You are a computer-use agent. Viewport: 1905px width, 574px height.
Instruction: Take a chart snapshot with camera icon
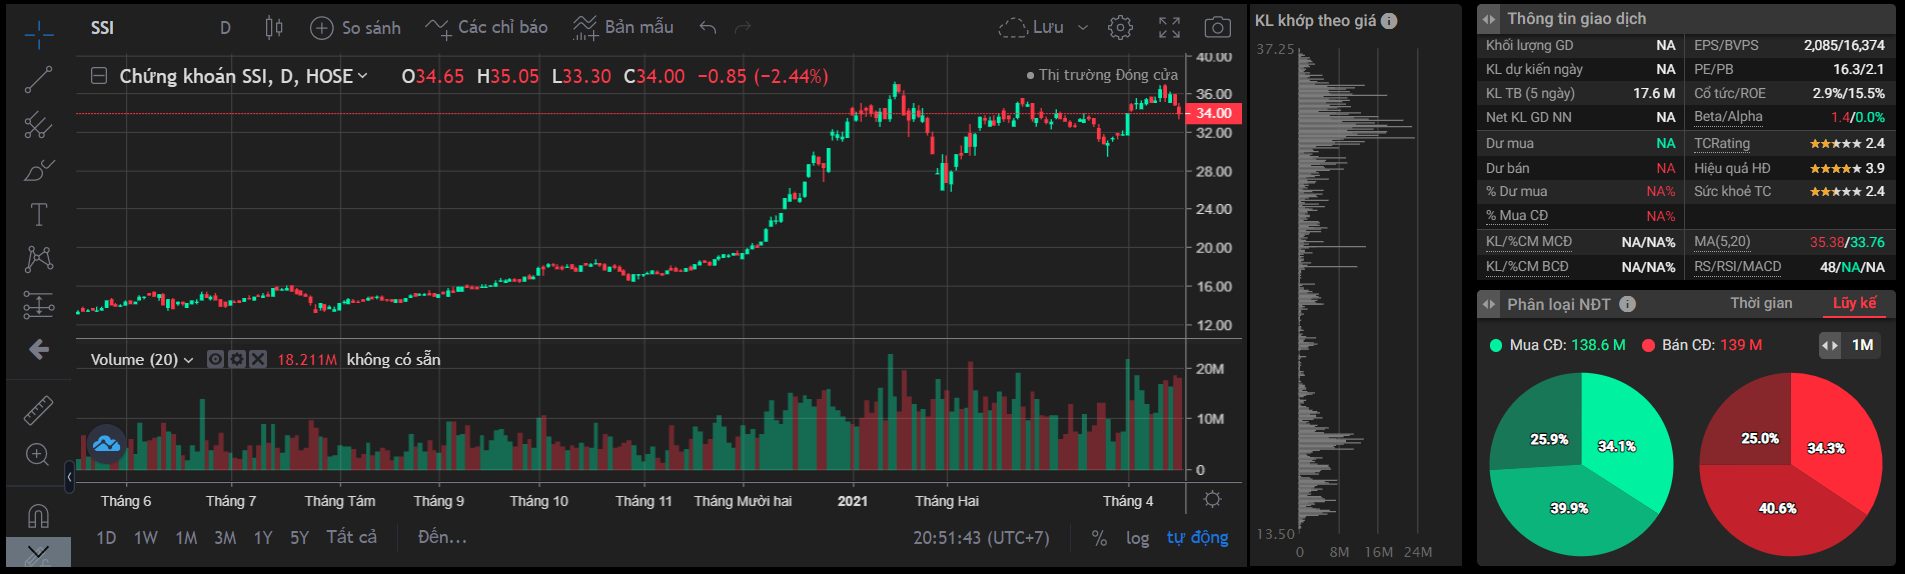click(1218, 28)
